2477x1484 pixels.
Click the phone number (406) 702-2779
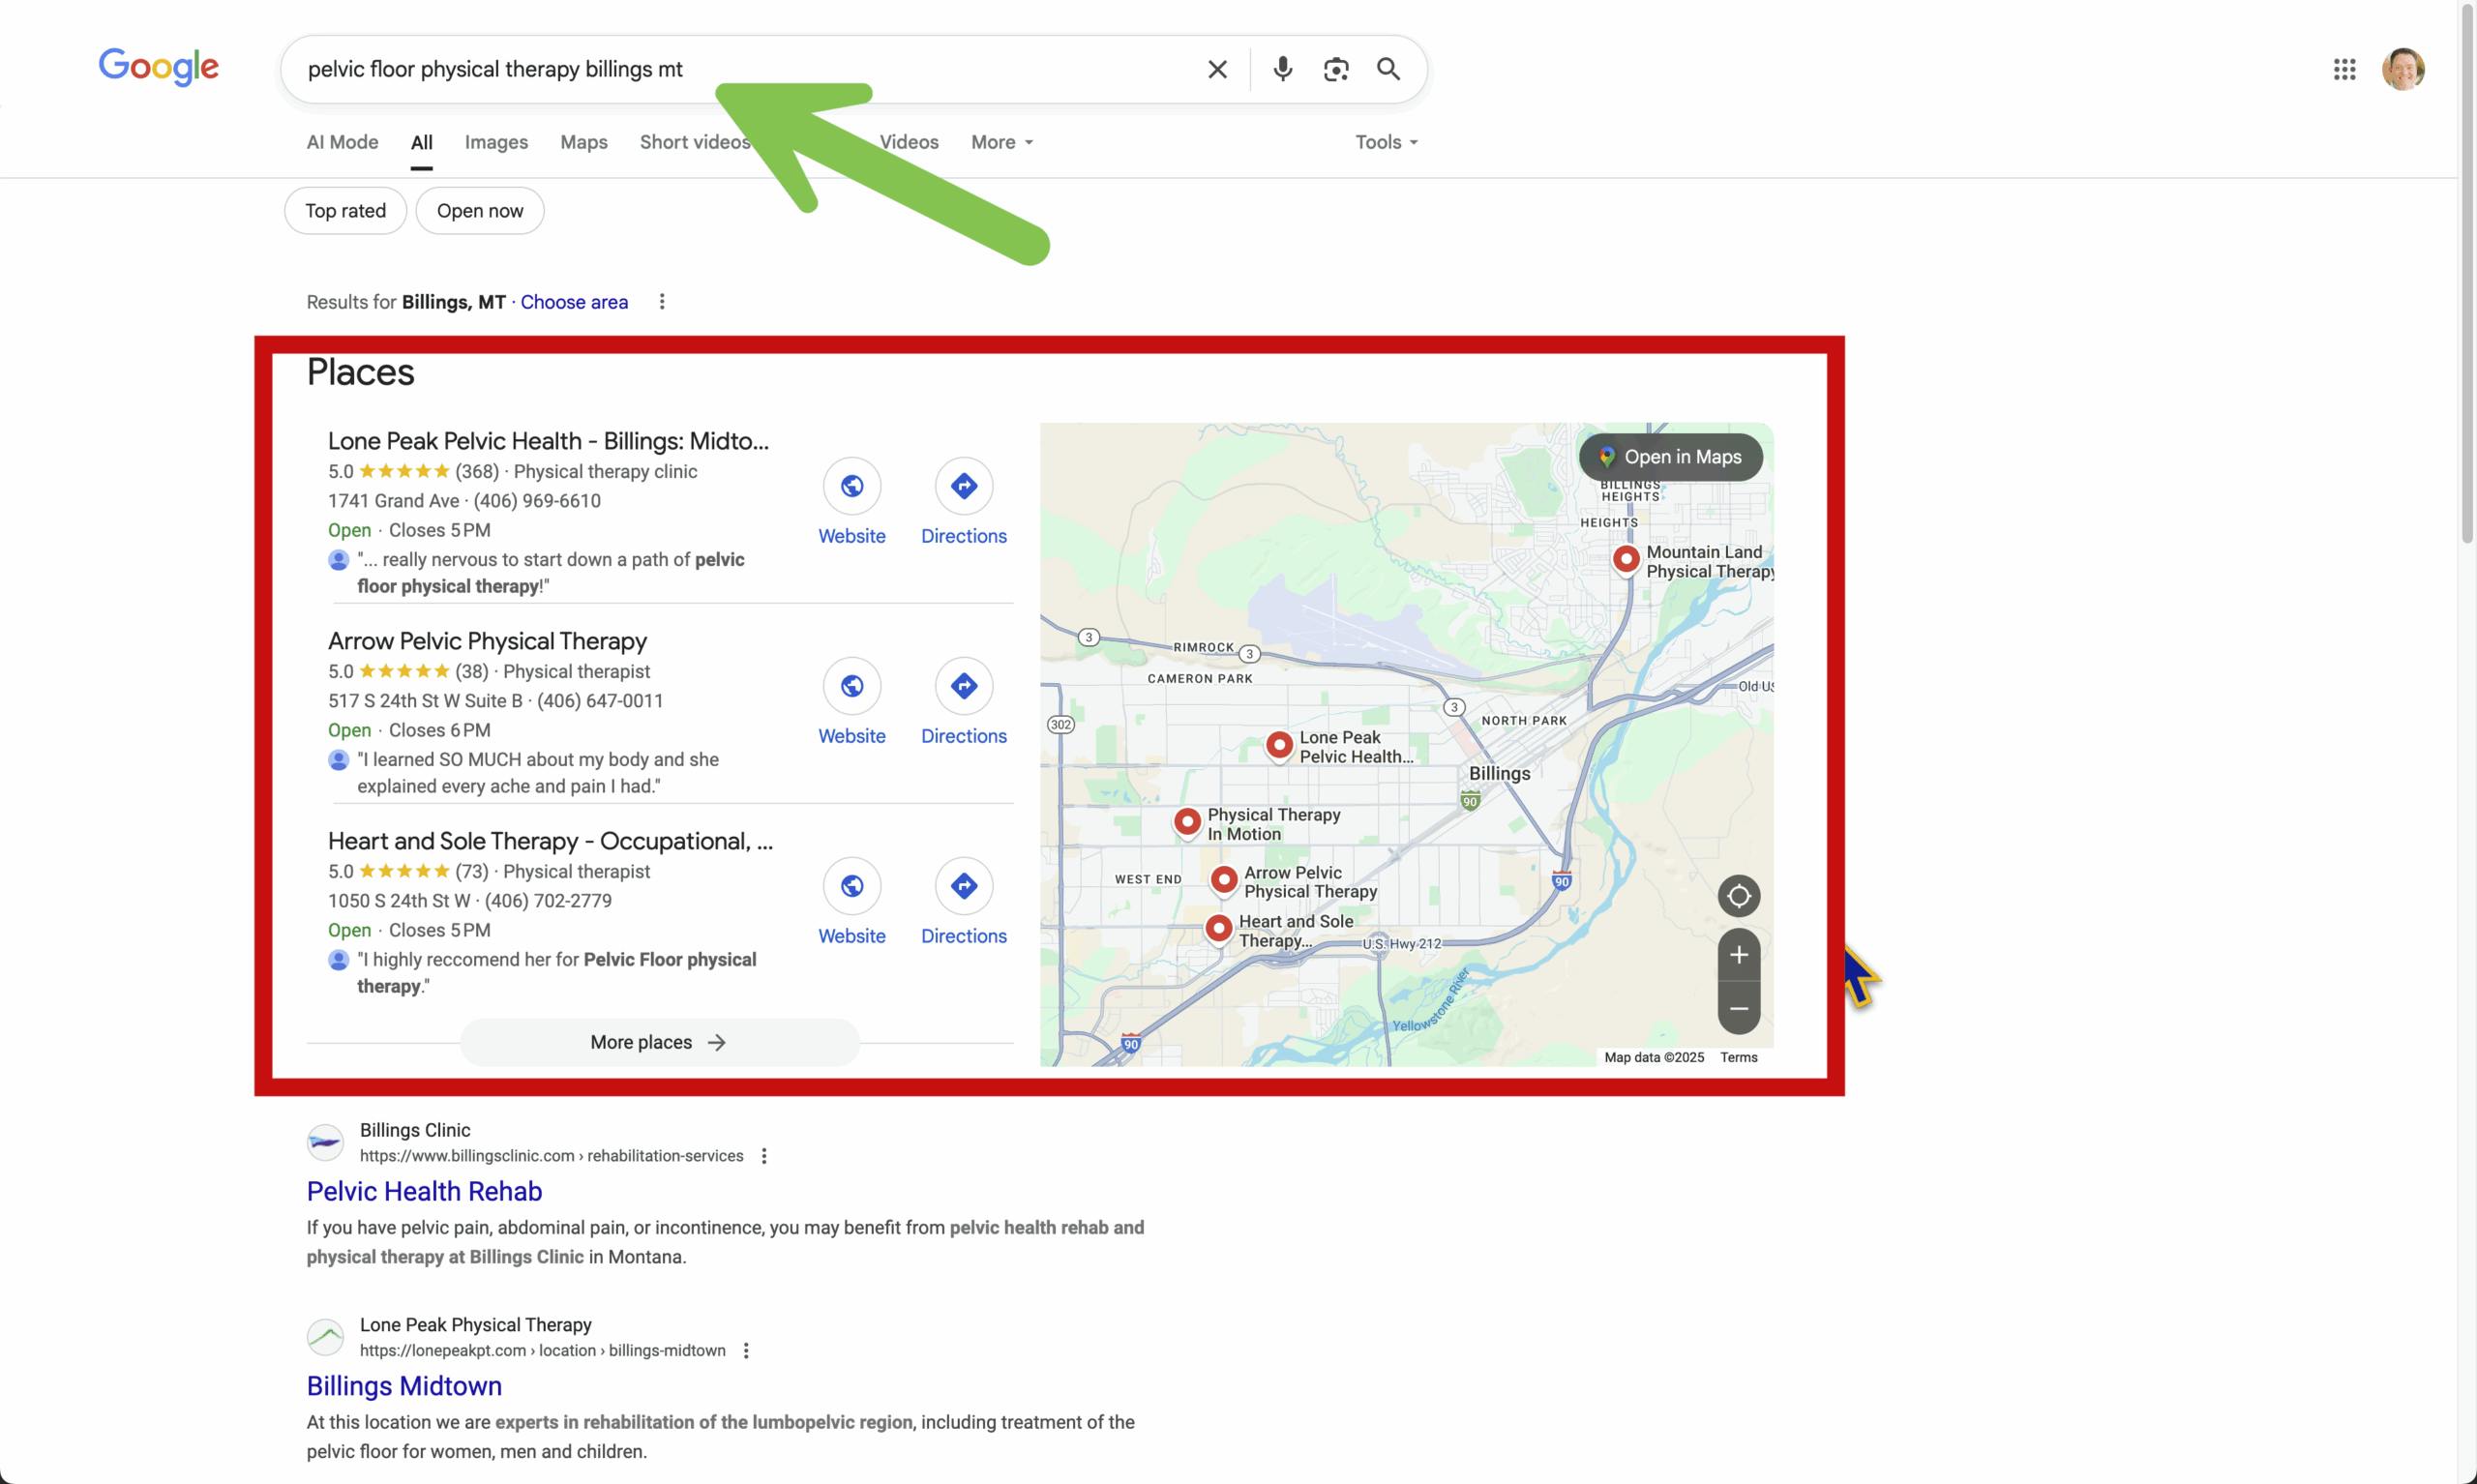point(548,901)
